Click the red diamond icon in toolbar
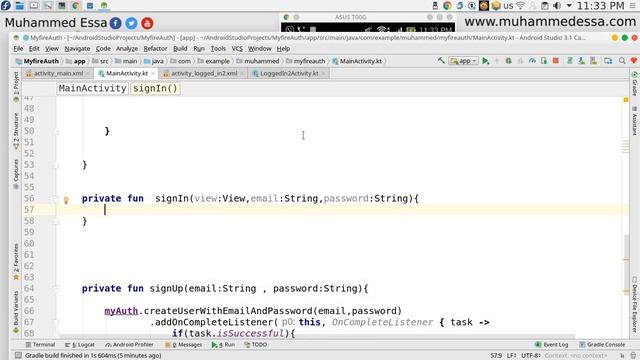This screenshot has height=360, width=640. click(633, 61)
